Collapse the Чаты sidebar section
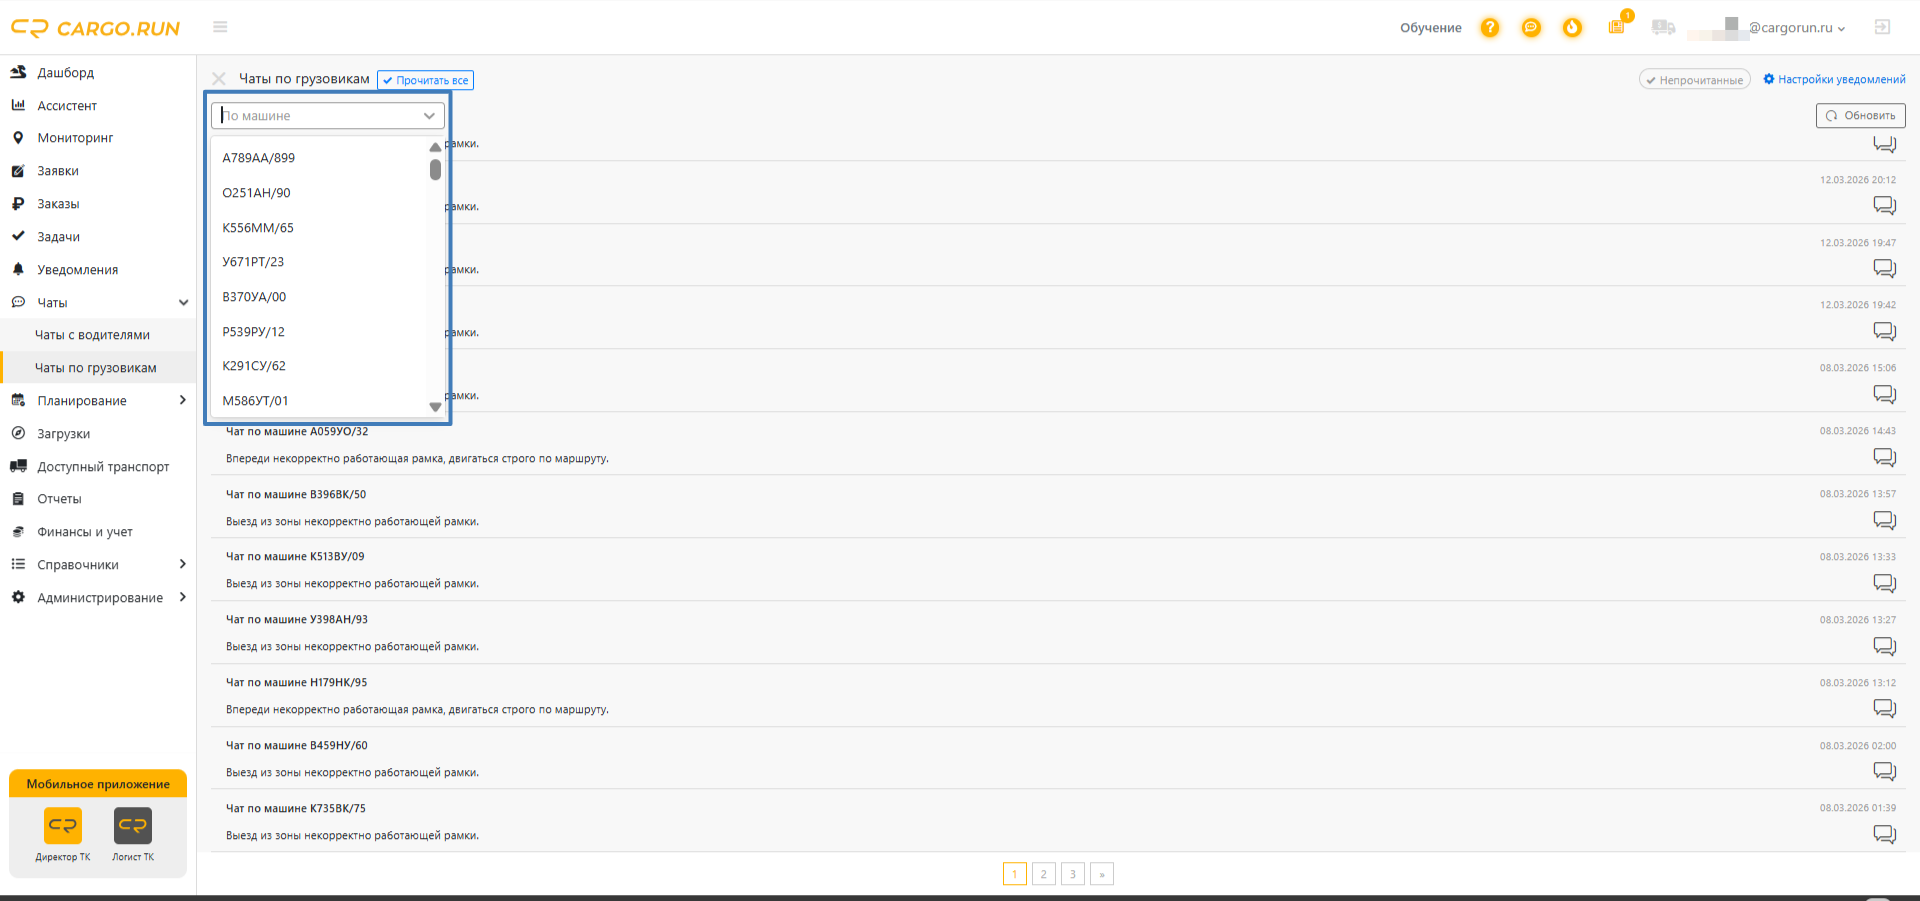 183,303
